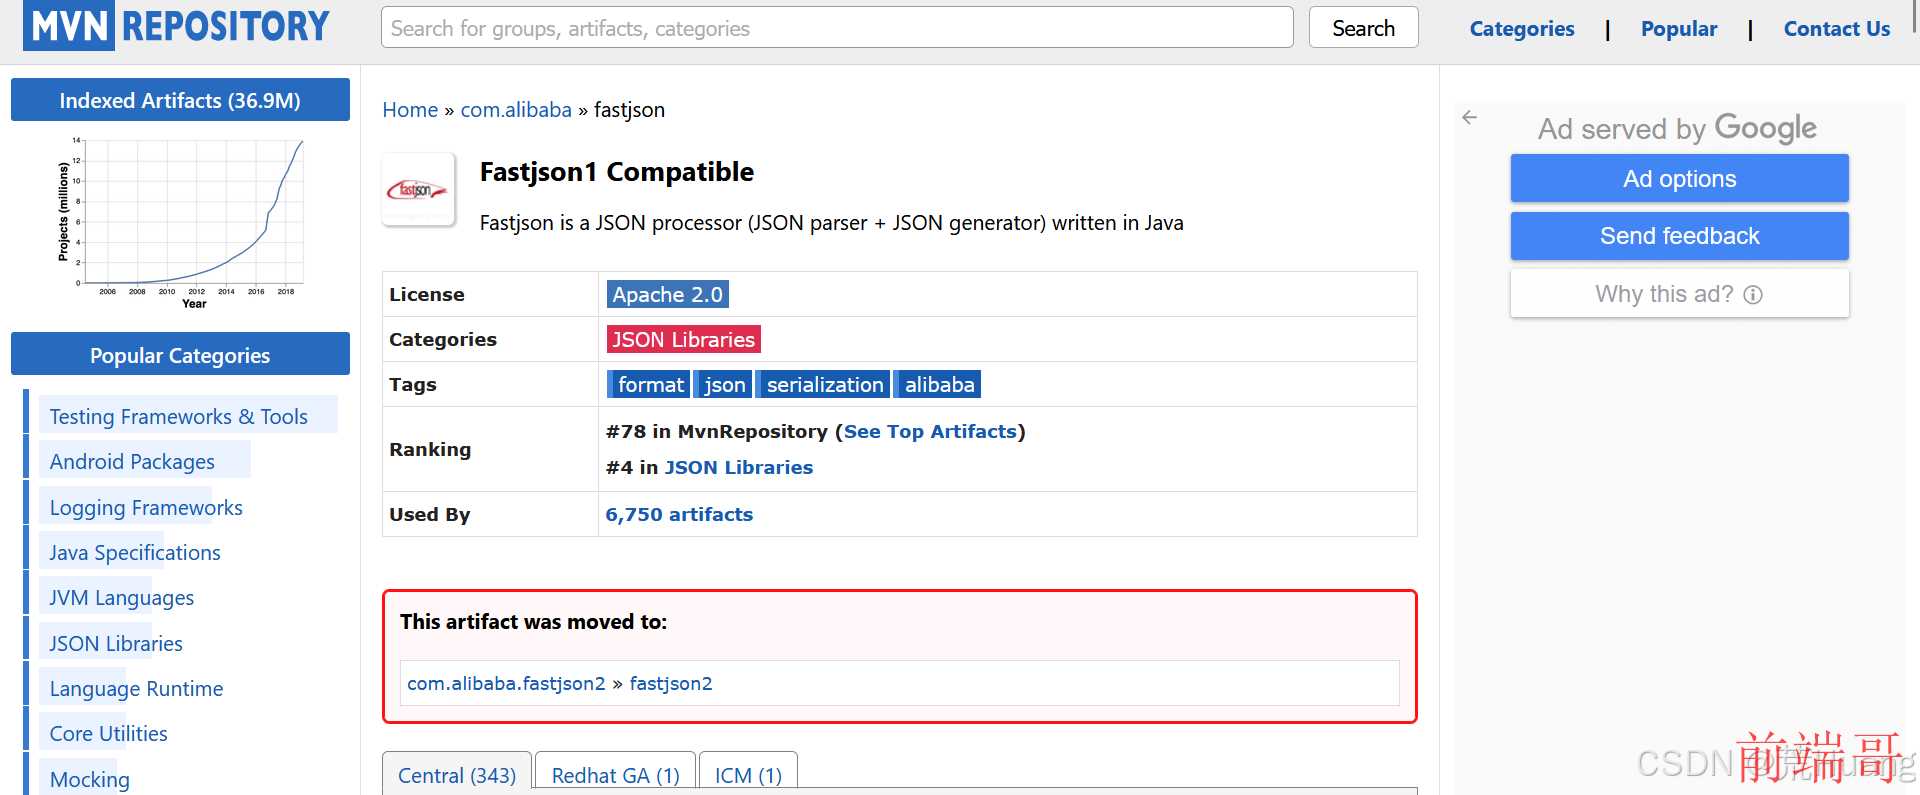Open Testing Frameworks & Tools category
The image size is (1920, 795).
tap(179, 416)
